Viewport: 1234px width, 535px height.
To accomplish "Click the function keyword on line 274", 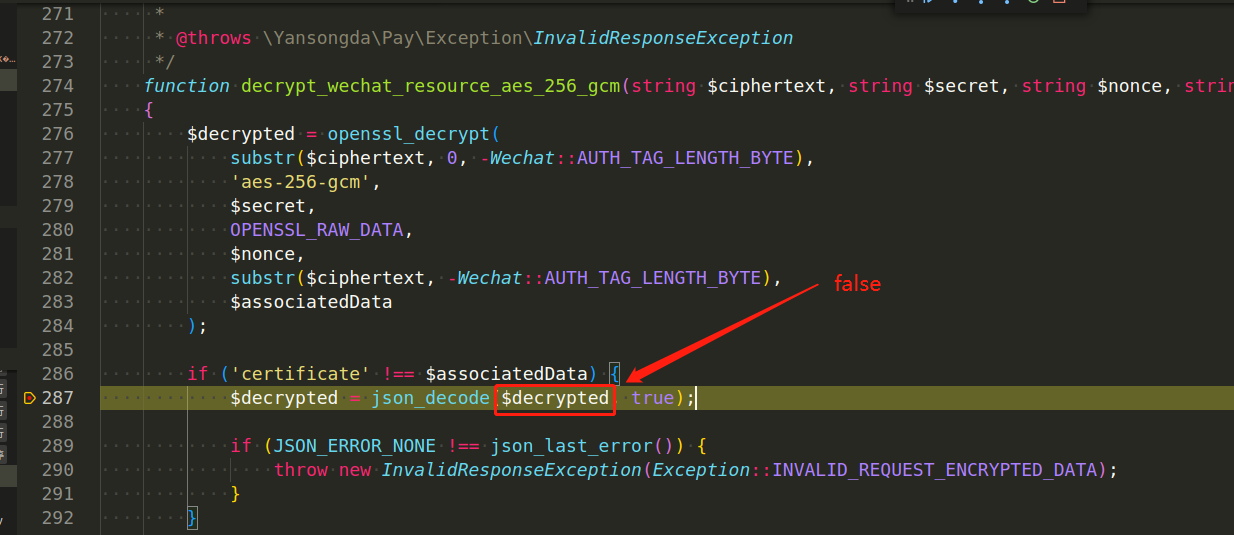I will pos(187,86).
